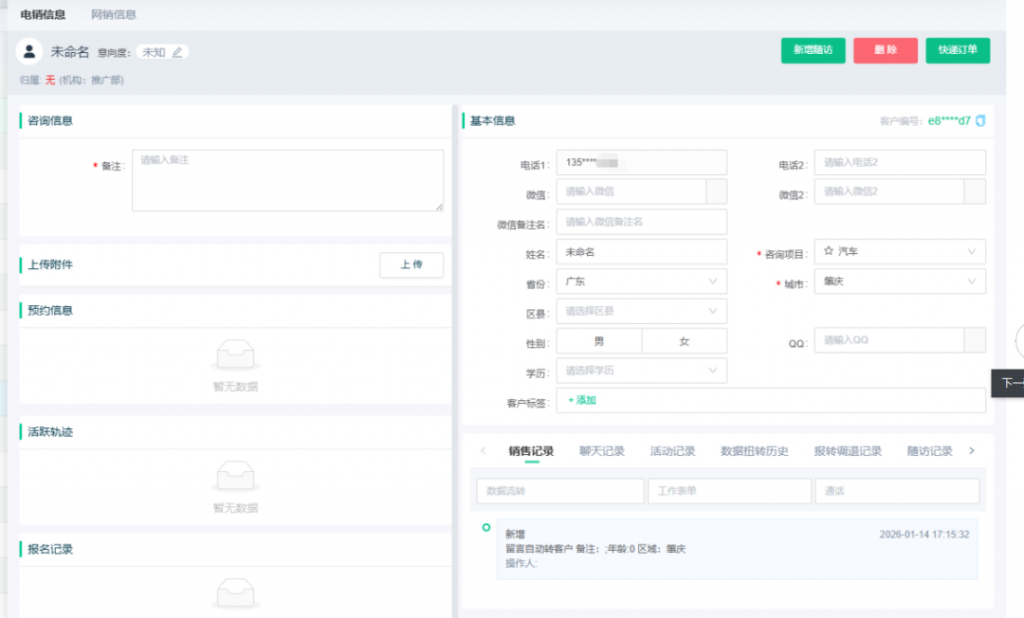The width and height of the screenshot is (1024, 618).
Task: Click the square button beside 微信2 field
Action: [x=974, y=192]
